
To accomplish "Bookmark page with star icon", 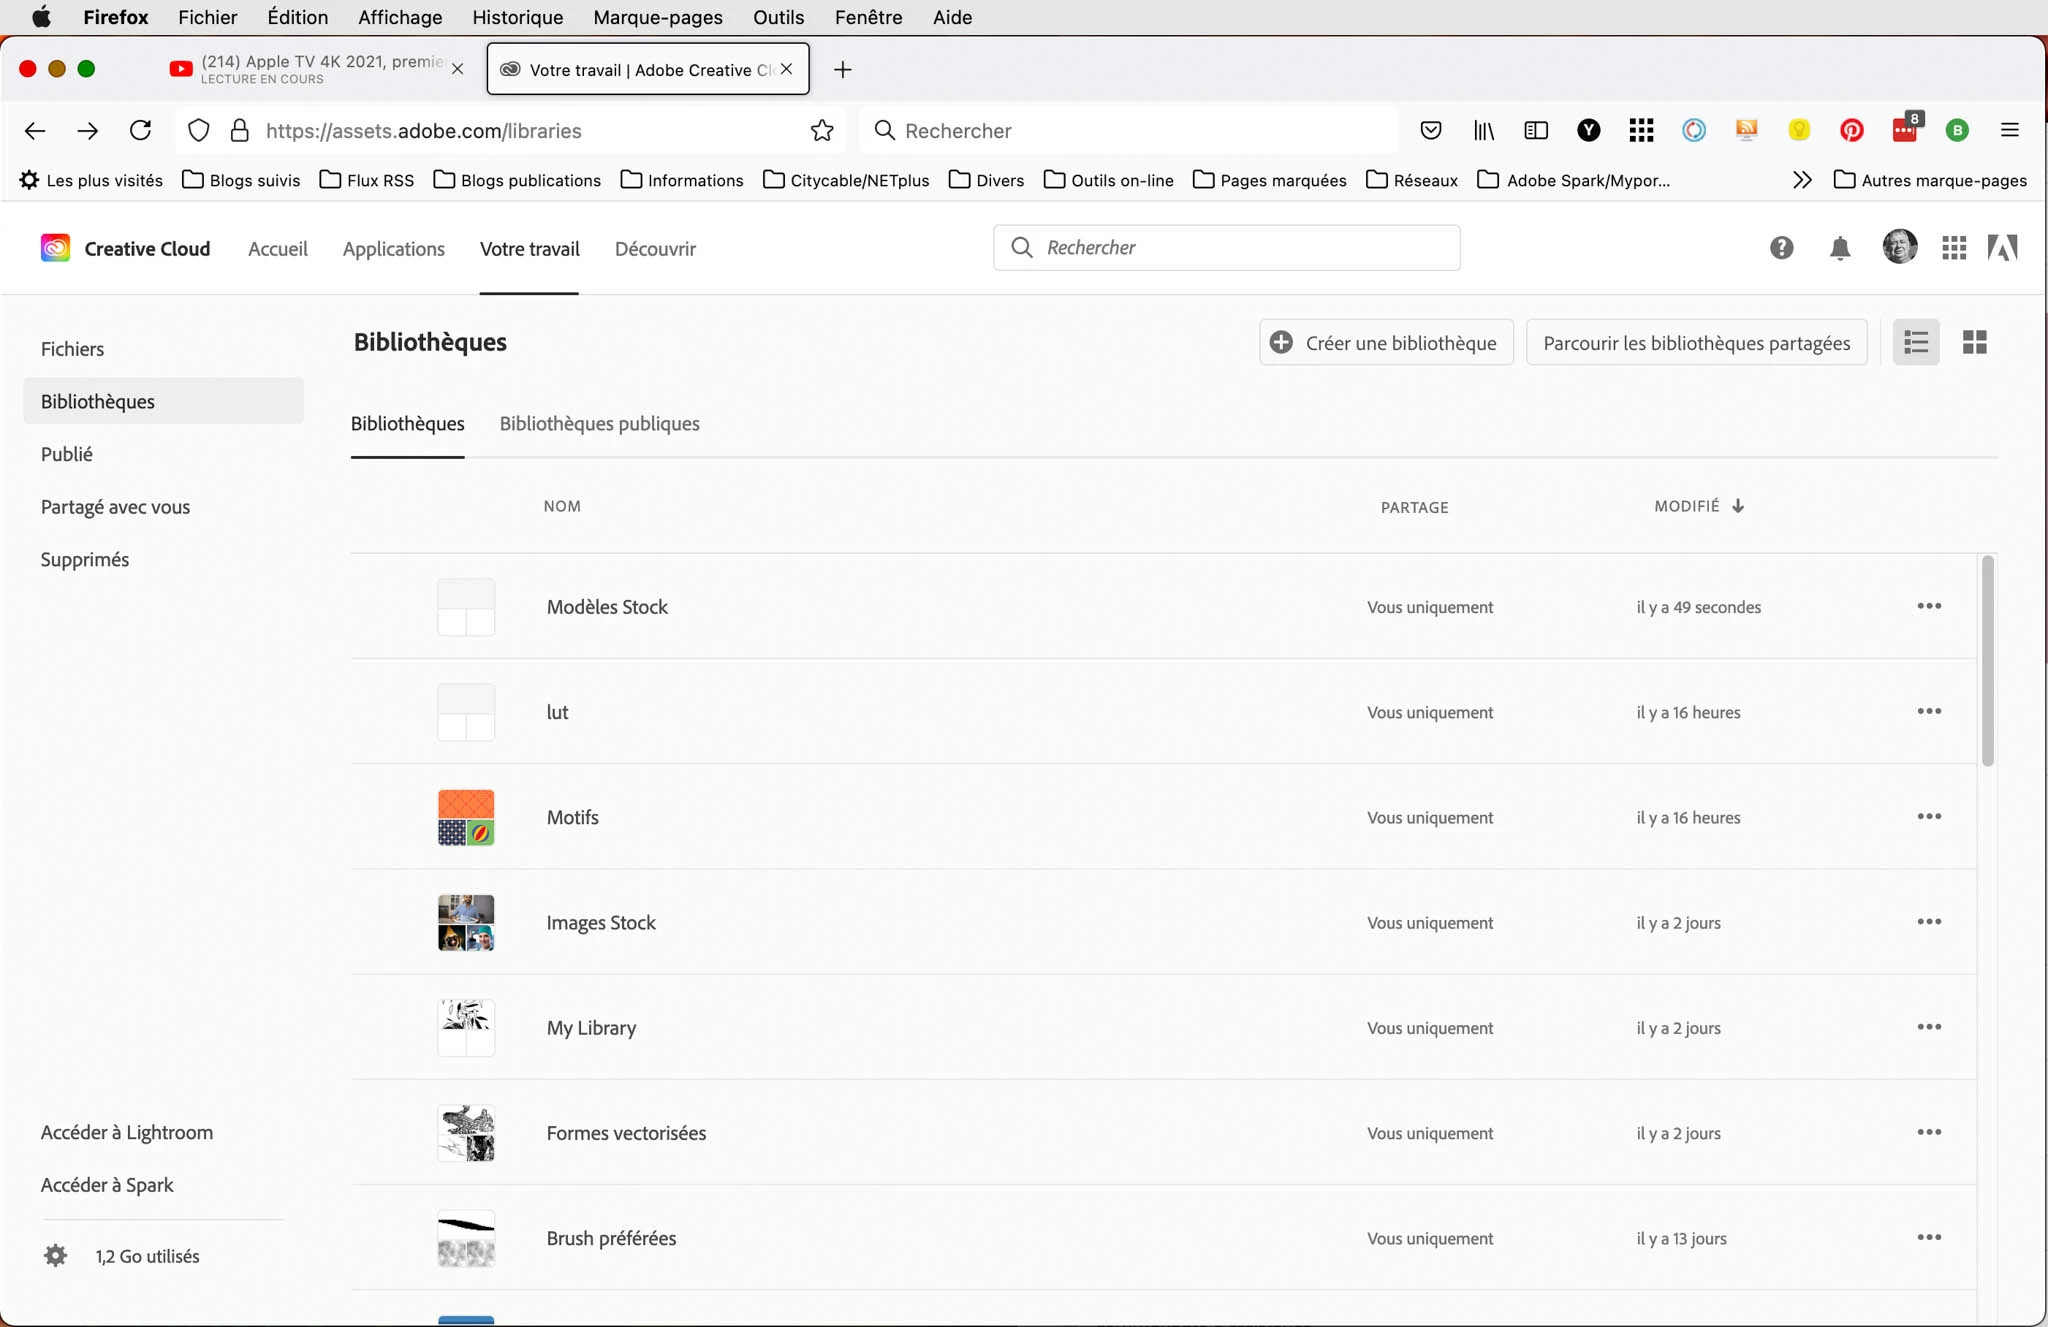I will click(822, 131).
